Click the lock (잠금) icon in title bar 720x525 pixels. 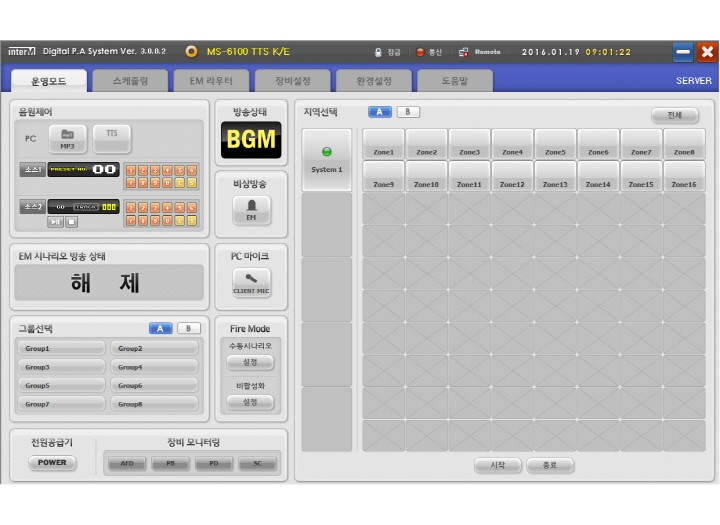(378, 52)
